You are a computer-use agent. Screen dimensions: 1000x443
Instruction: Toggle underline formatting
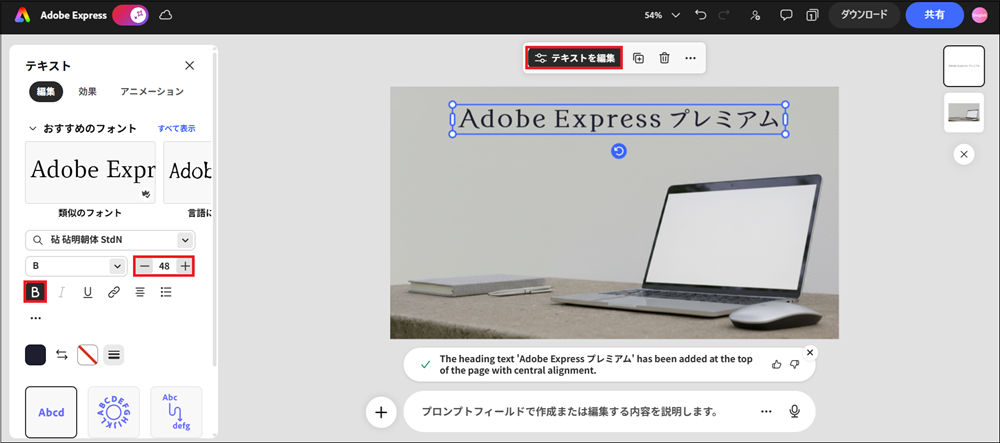(x=88, y=293)
